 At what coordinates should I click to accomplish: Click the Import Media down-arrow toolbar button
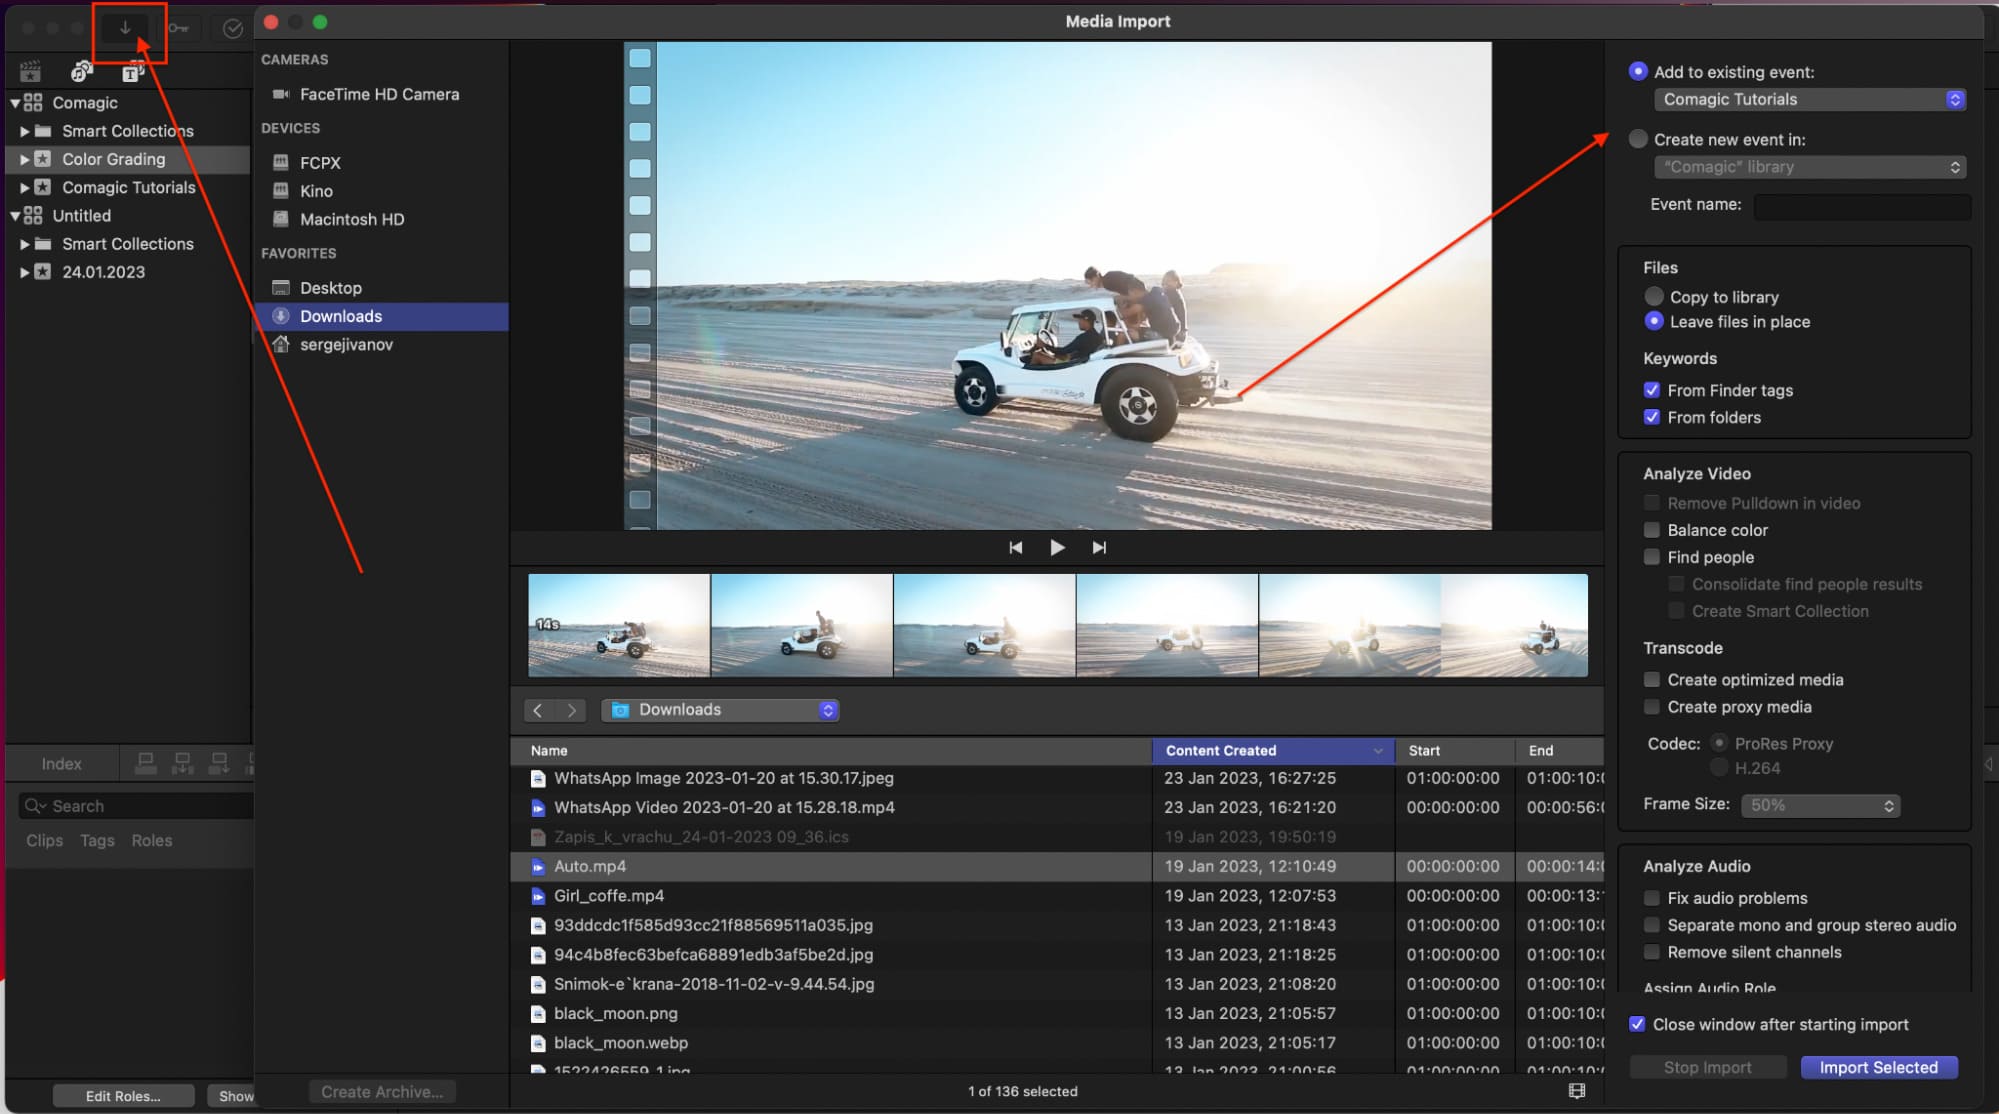tap(125, 28)
